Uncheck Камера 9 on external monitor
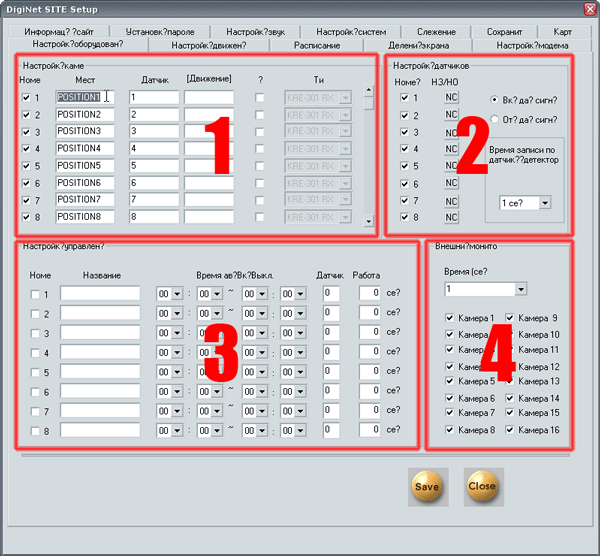Image resolution: width=600 pixels, height=556 pixels. pos(510,318)
